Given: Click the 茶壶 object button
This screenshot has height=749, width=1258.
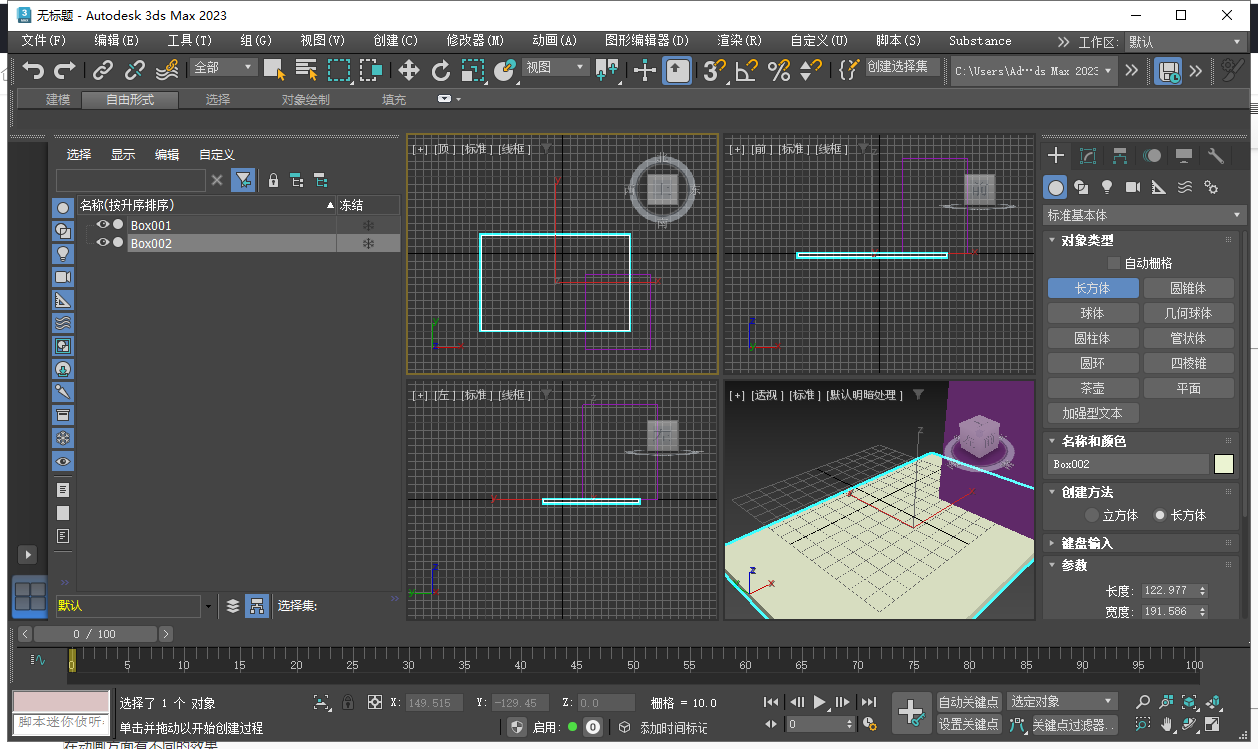Looking at the screenshot, I should click(x=1092, y=388).
